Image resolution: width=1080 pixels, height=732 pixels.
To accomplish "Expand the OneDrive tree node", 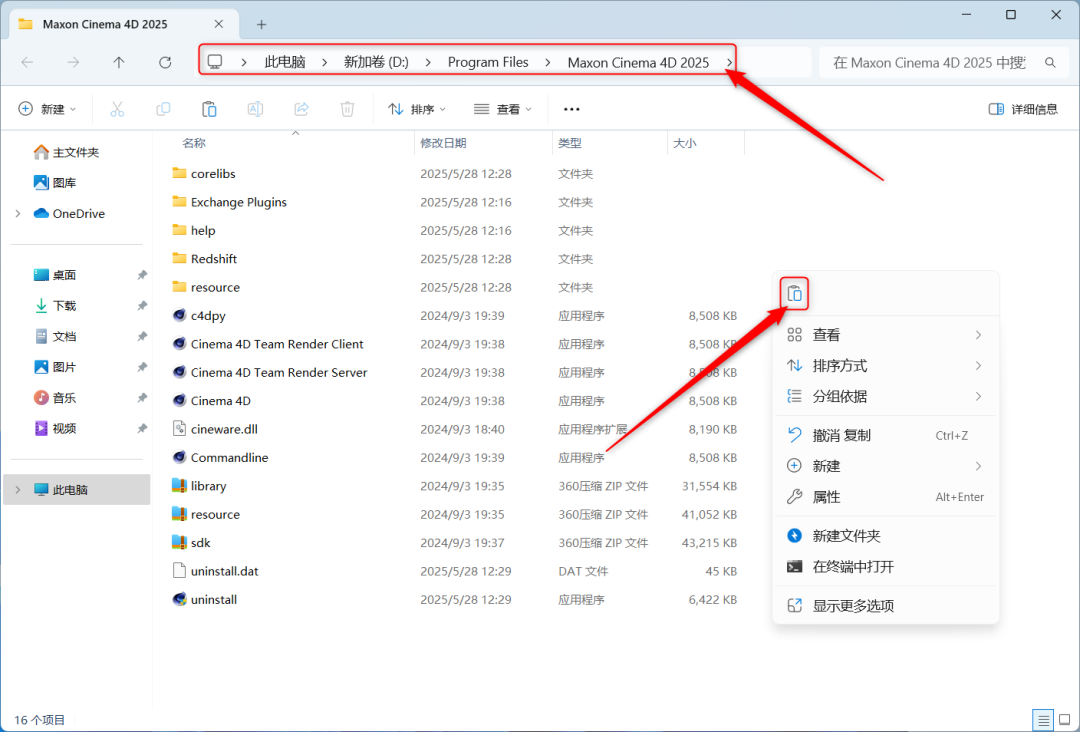I will 18,214.
